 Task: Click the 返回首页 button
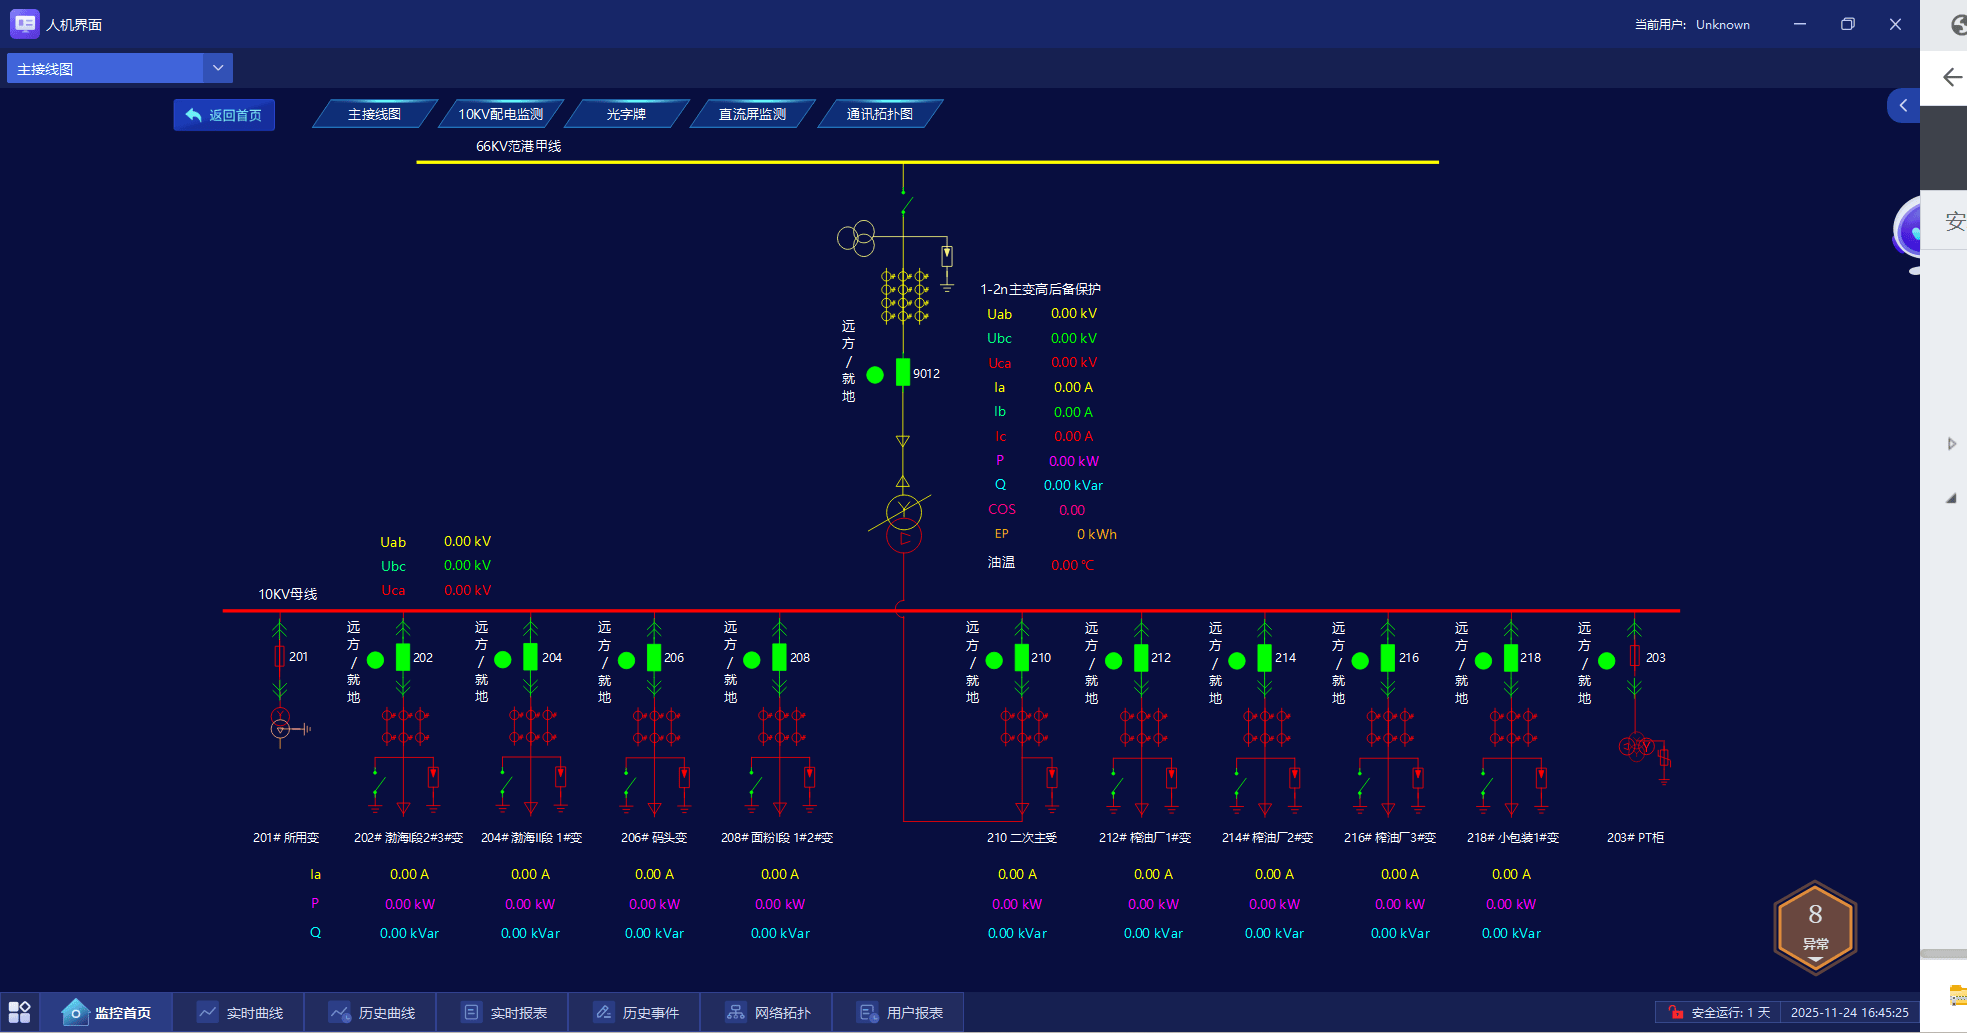(x=224, y=115)
